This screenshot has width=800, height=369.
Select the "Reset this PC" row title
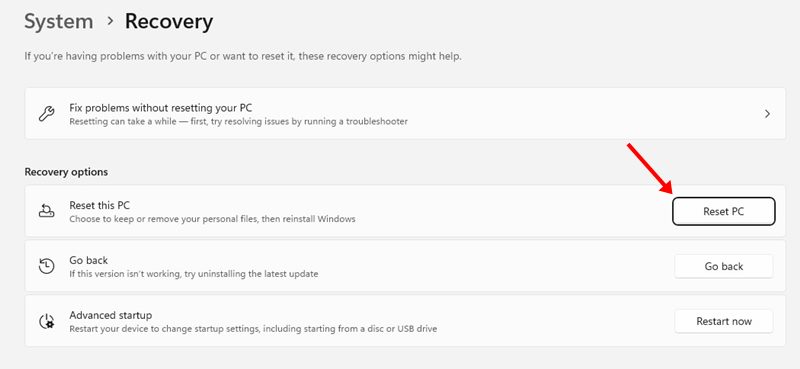pyautogui.click(x=99, y=205)
